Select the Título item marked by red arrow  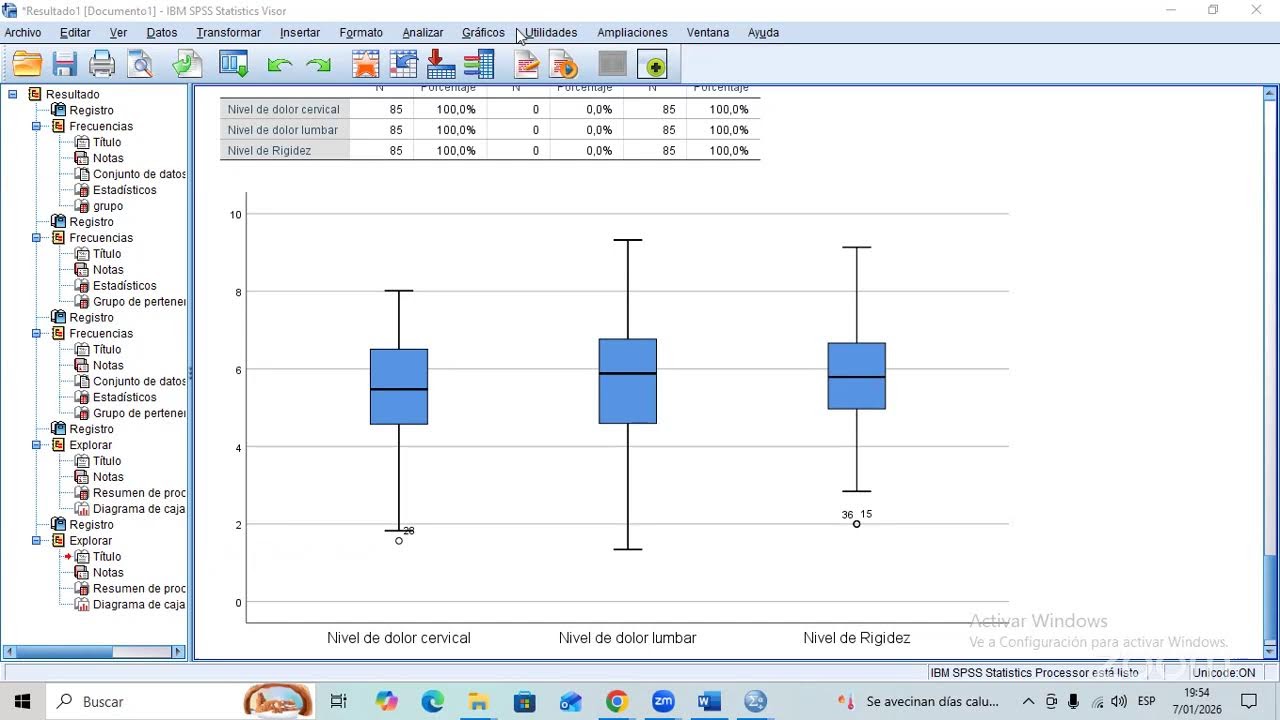click(107, 557)
